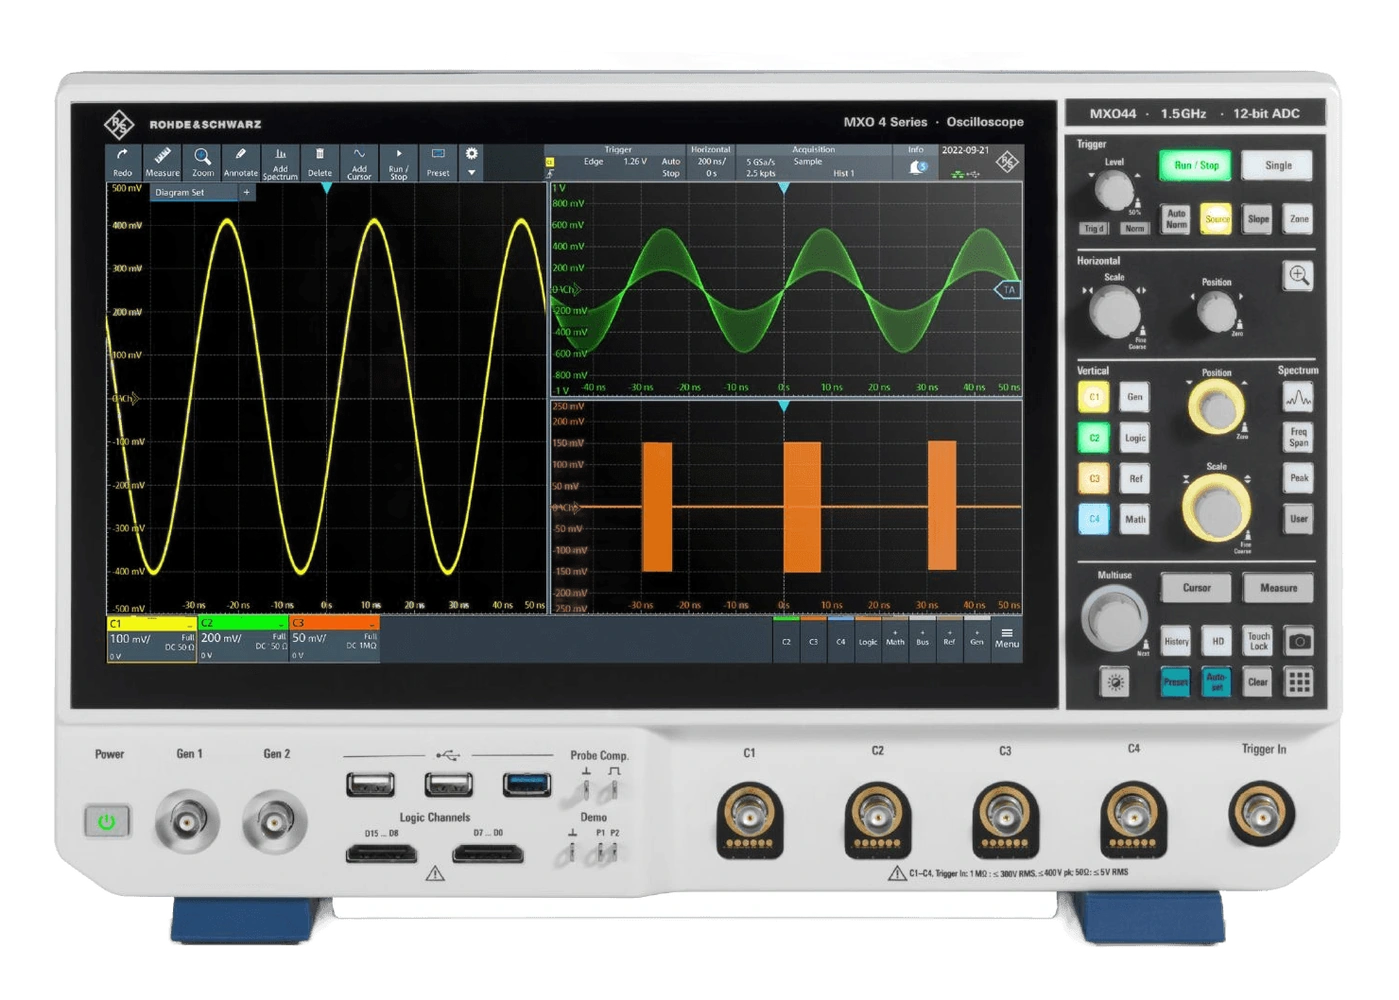1399x1000 pixels.
Task: Click the trigger Level knob
Action: [1113, 191]
